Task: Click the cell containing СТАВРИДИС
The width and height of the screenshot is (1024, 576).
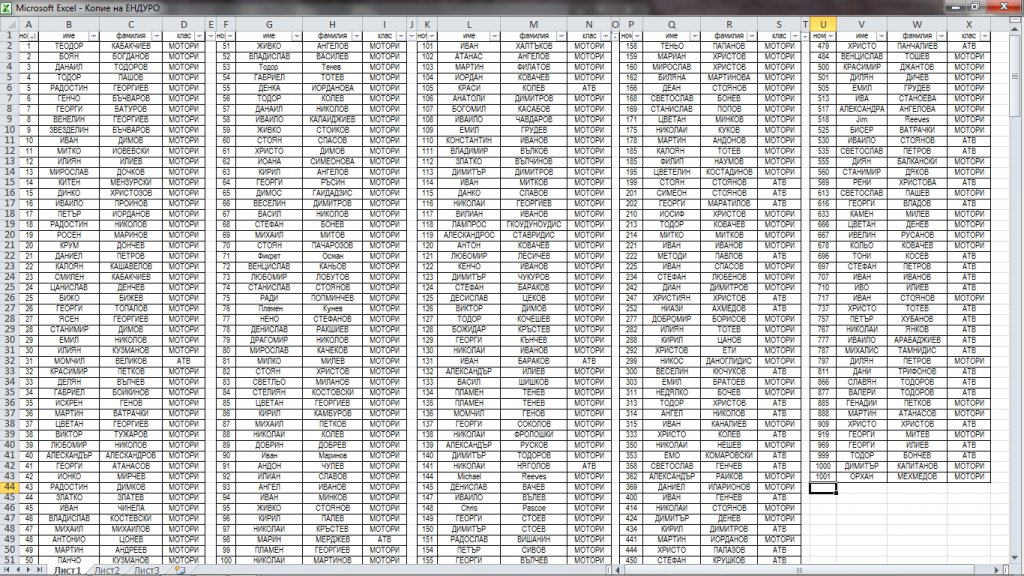Action: tap(534, 234)
